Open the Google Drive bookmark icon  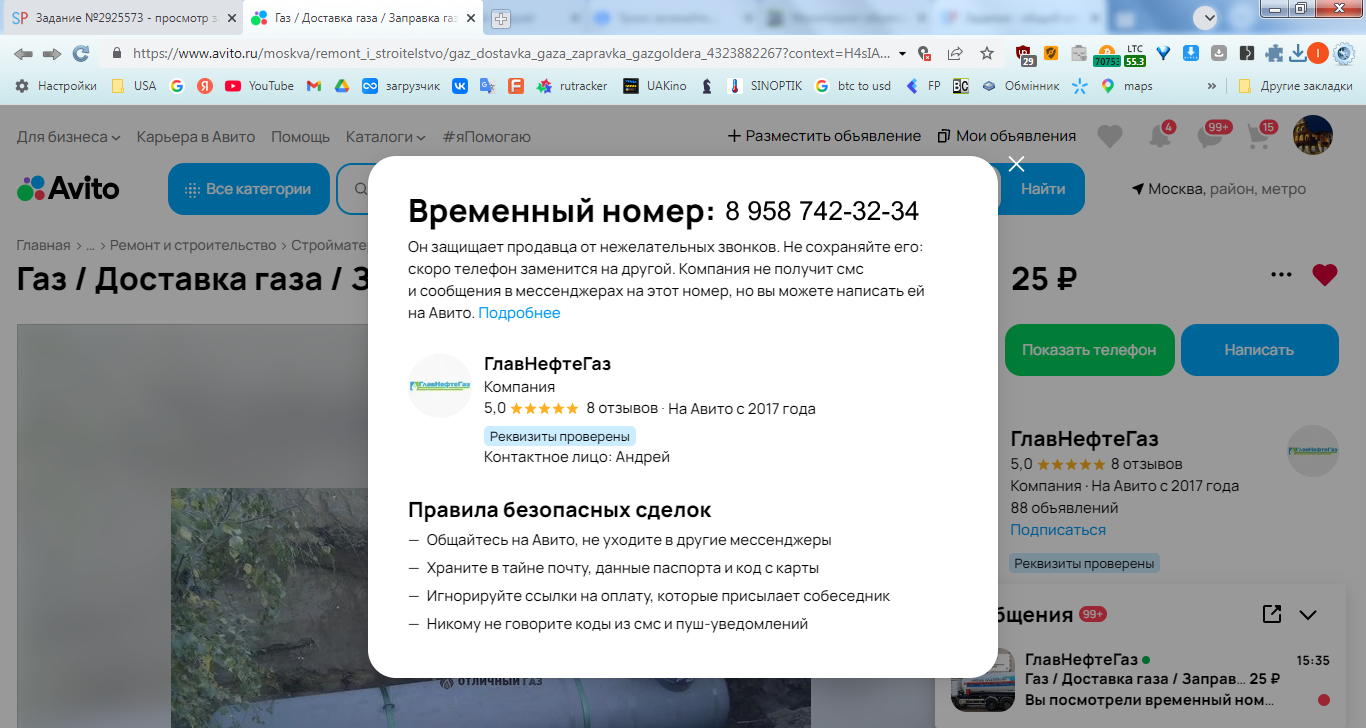coord(341,86)
